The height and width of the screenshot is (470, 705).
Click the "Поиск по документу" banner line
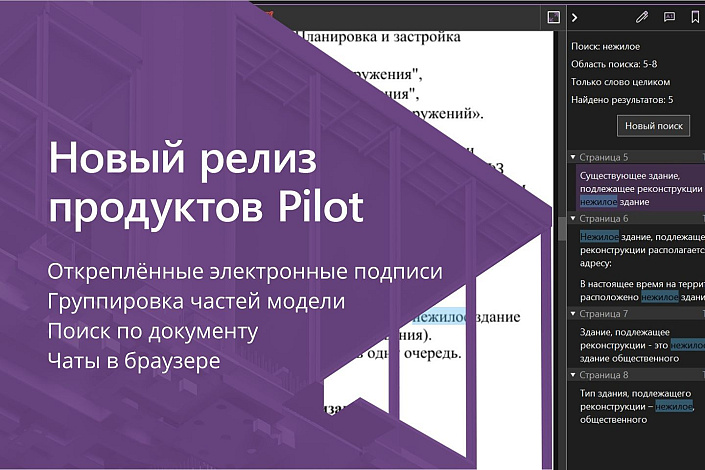pyautogui.click(x=152, y=329)
